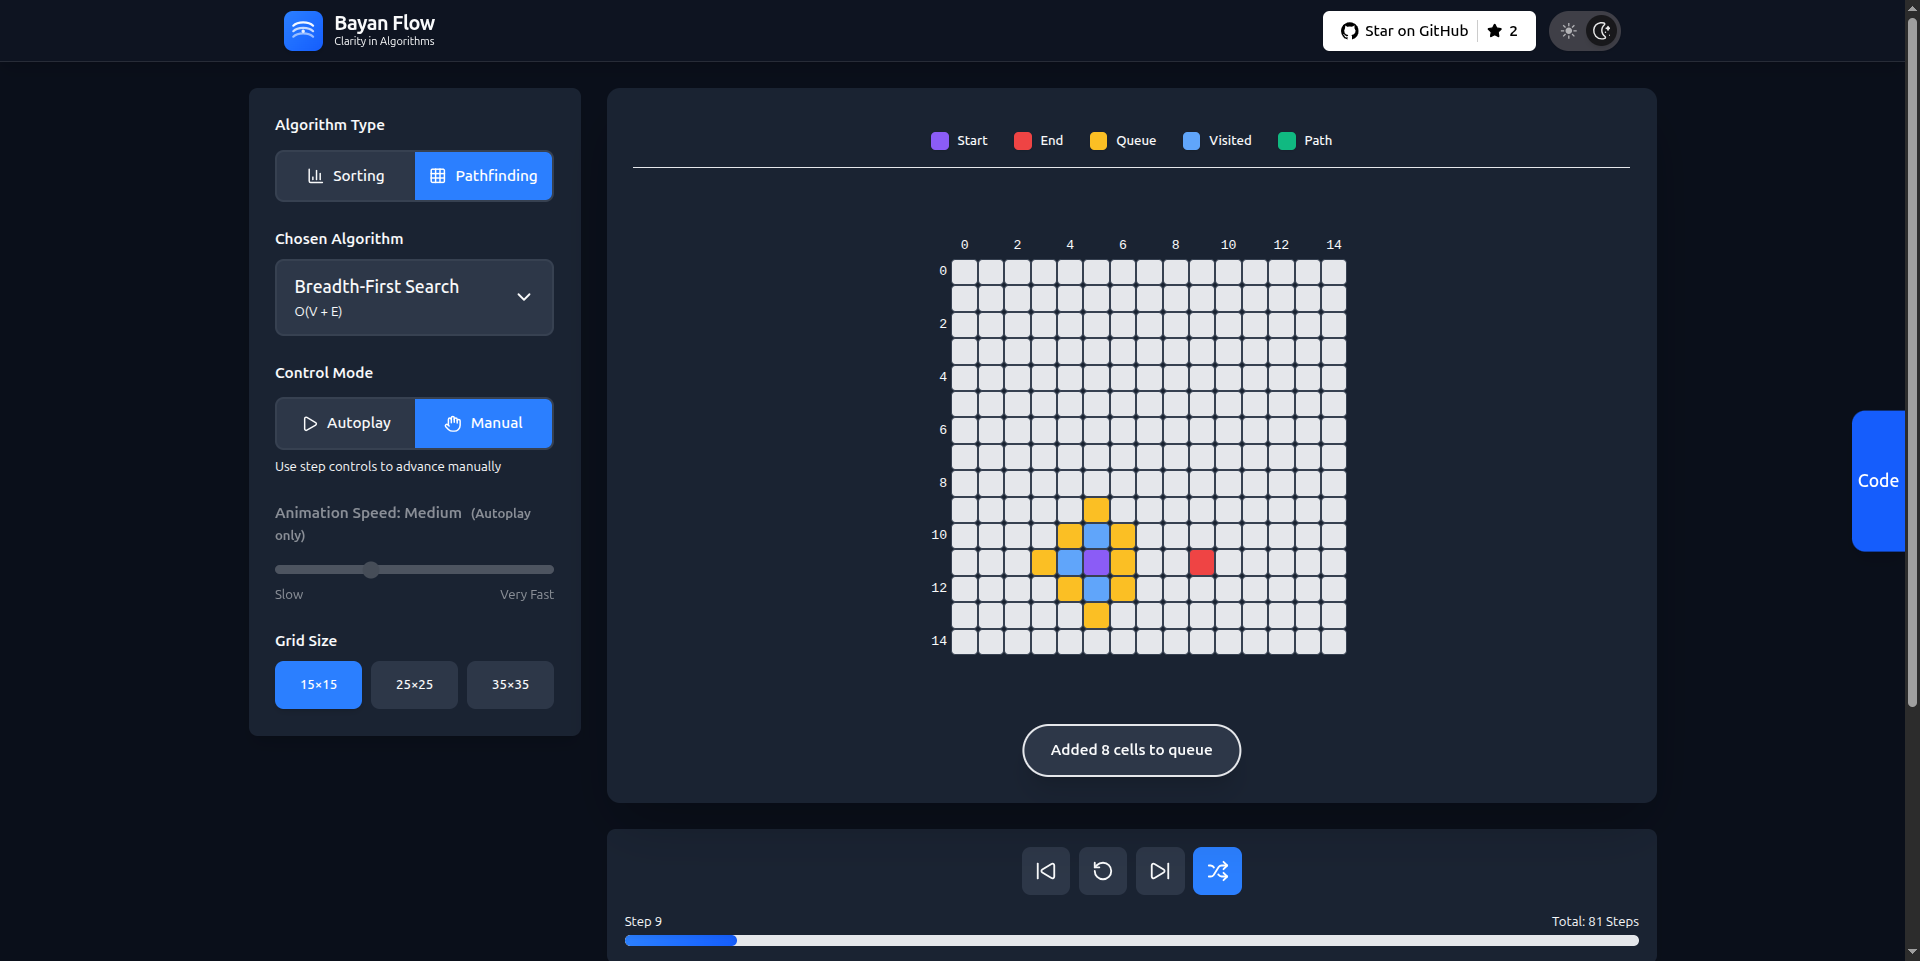Open the Breadth-First Search algorithm dropdown

[x=414, y=297]
